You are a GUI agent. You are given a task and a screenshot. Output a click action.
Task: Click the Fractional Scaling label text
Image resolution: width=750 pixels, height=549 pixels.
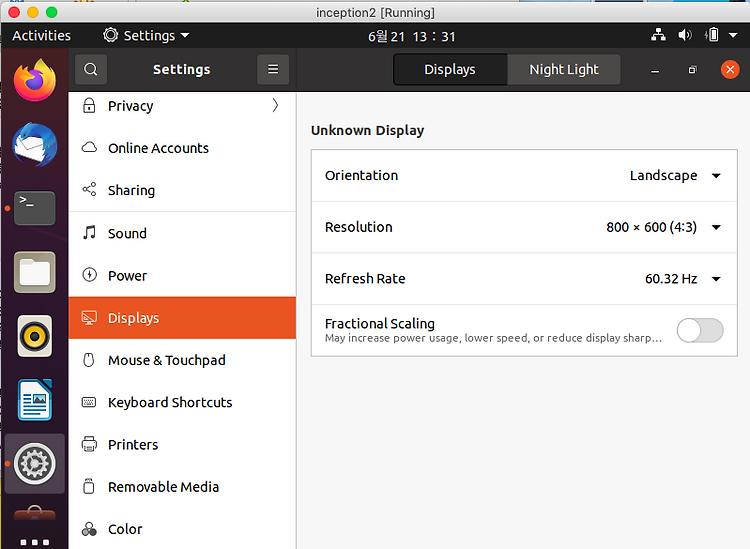coord(380,324)
